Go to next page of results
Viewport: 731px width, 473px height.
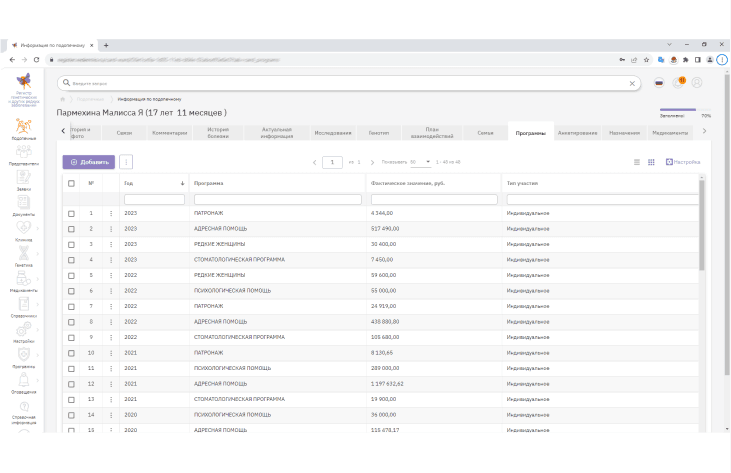click(x=372, y=163)
